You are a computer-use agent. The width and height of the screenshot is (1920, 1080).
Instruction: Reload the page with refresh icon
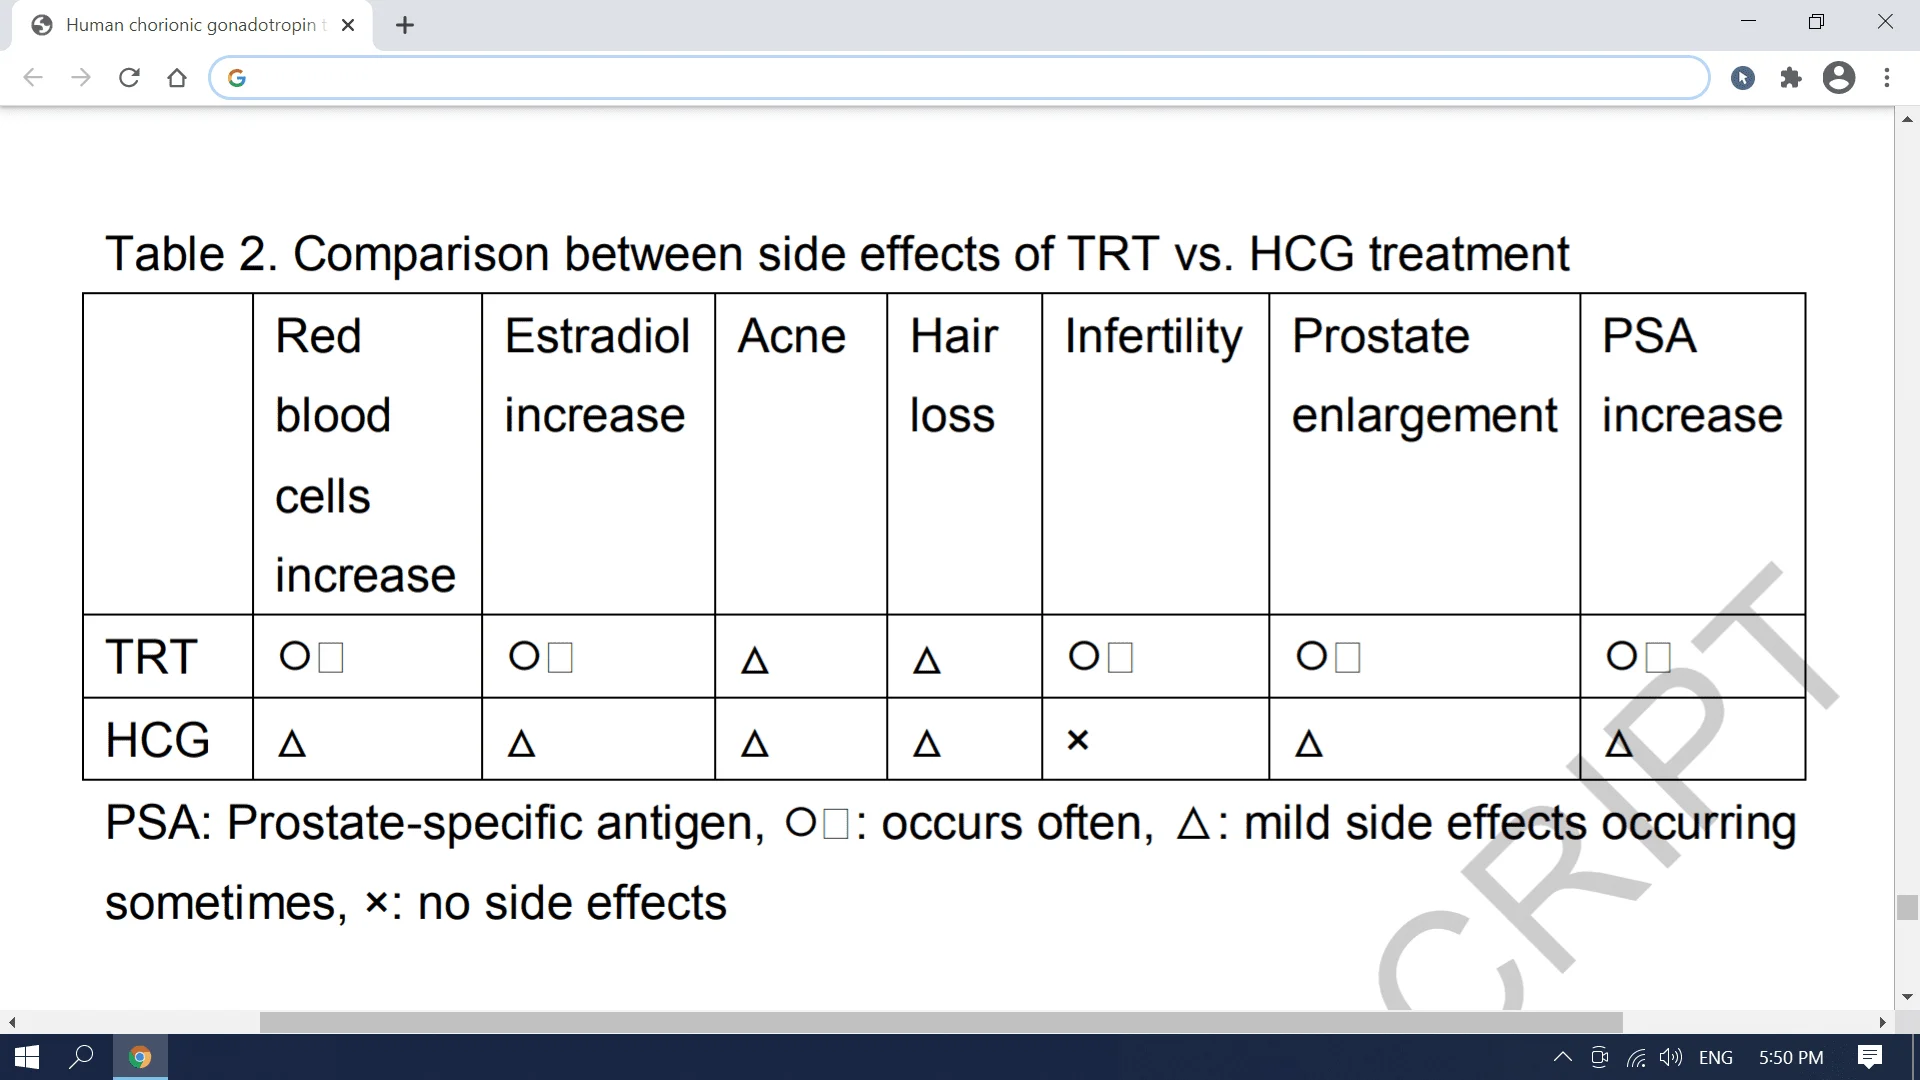129,78
